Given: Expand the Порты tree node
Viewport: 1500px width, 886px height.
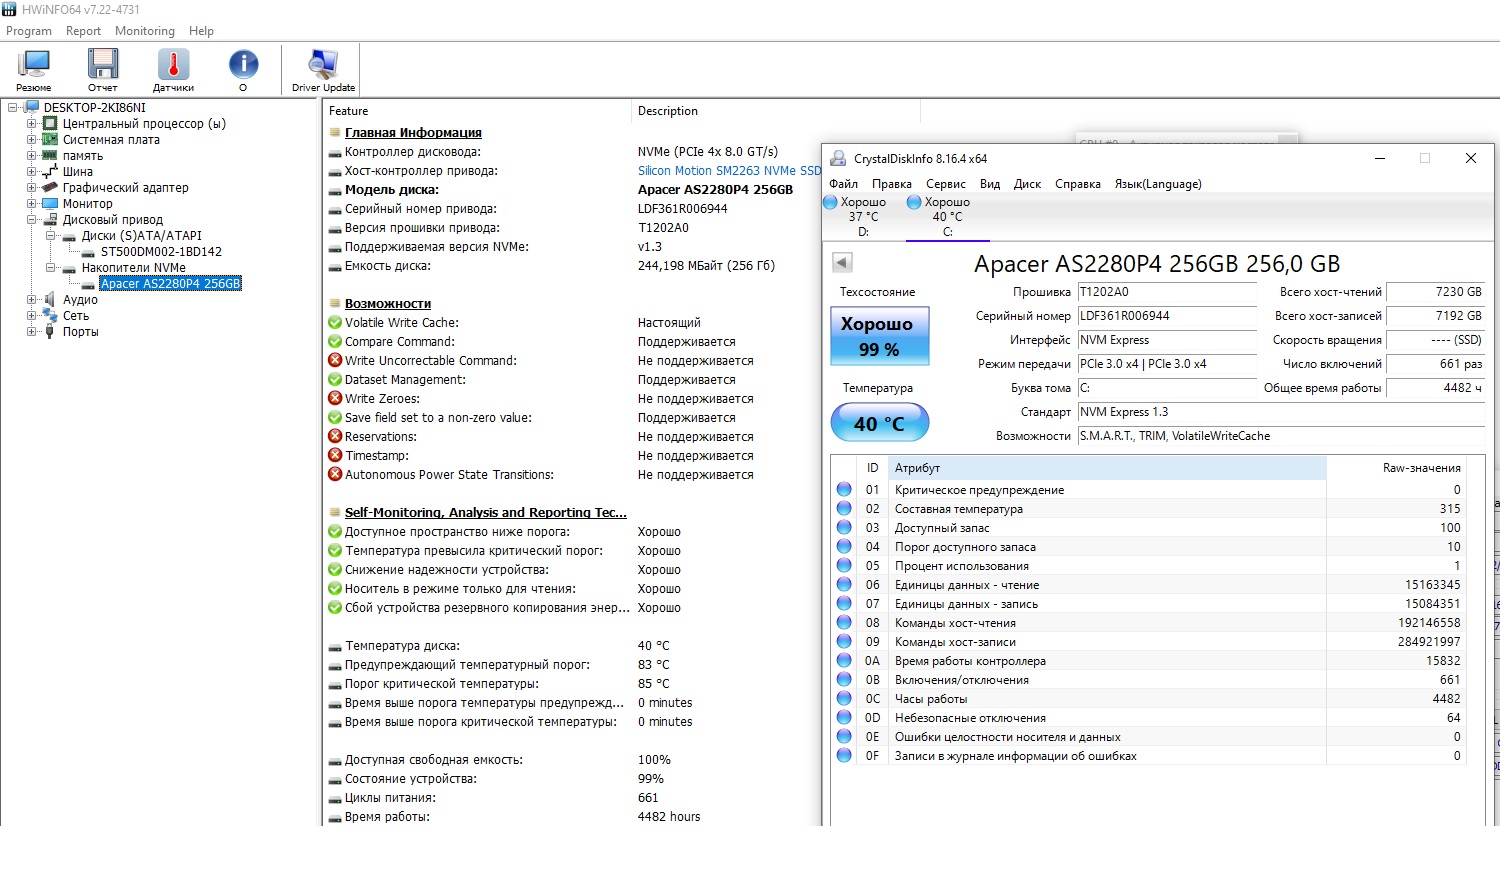Looking at the screenshot, I should (x=32, y=332).
